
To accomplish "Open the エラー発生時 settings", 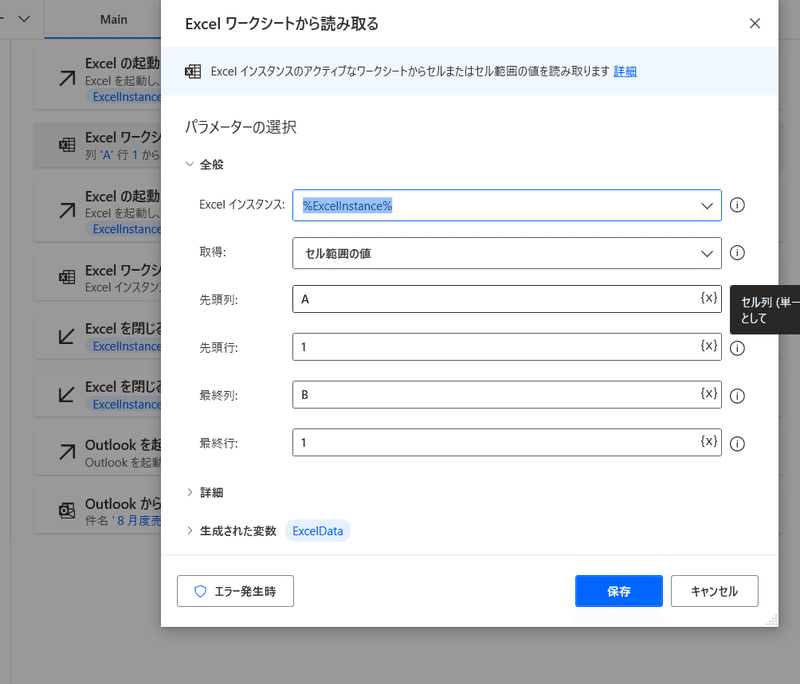I will pos(235,591).
